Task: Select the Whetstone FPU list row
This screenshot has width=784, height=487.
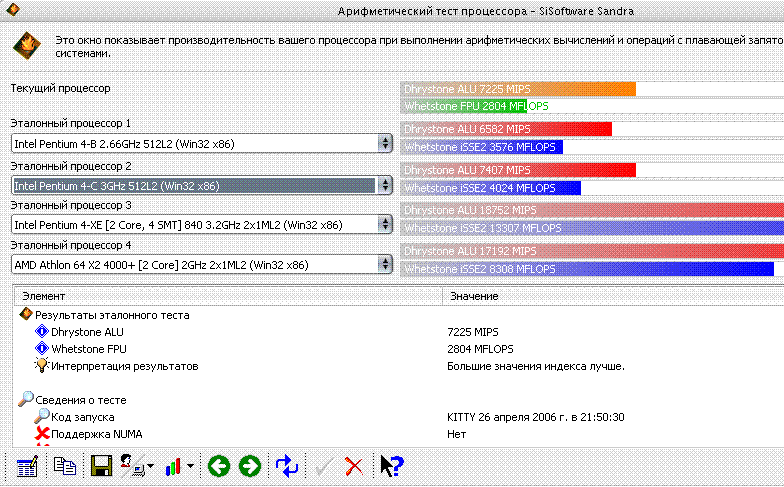Action: click(x=399, y=349)
